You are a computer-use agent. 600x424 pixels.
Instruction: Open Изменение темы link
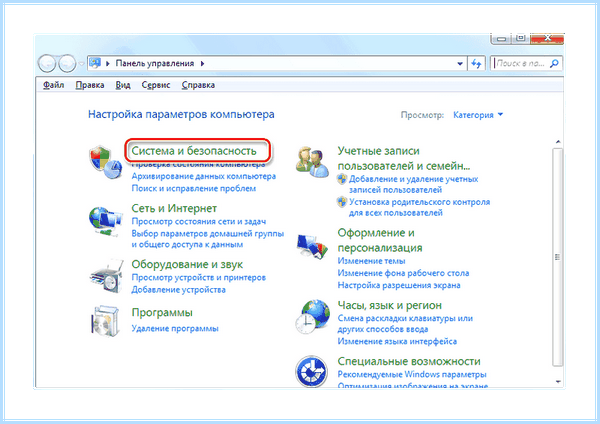click(x=371, y=261)
